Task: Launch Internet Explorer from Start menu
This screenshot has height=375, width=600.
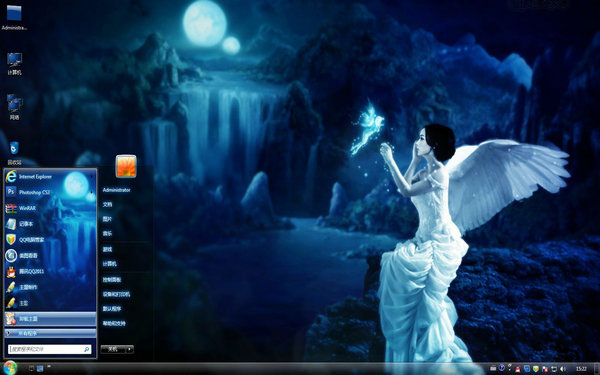Action: pos(50,177)
